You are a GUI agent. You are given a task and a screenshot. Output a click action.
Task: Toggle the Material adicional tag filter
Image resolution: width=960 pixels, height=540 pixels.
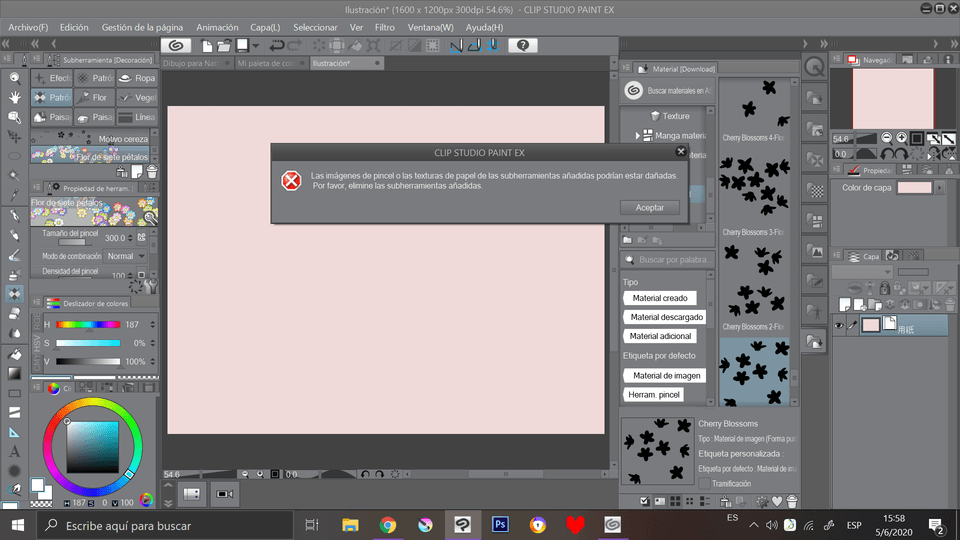[660, 336]
